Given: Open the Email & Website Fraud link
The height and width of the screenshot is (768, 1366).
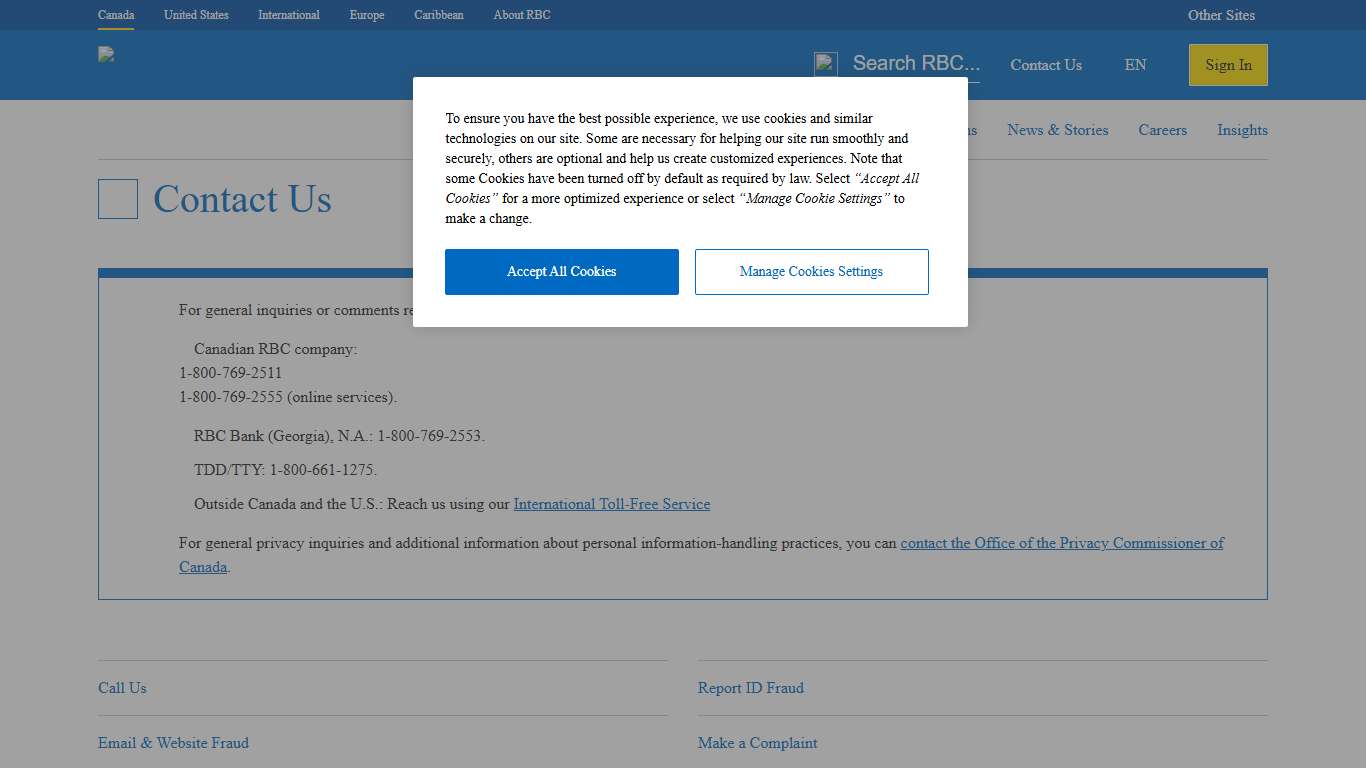Looking at the screenshot, I should pyautogui.click(x=173, y=743).
